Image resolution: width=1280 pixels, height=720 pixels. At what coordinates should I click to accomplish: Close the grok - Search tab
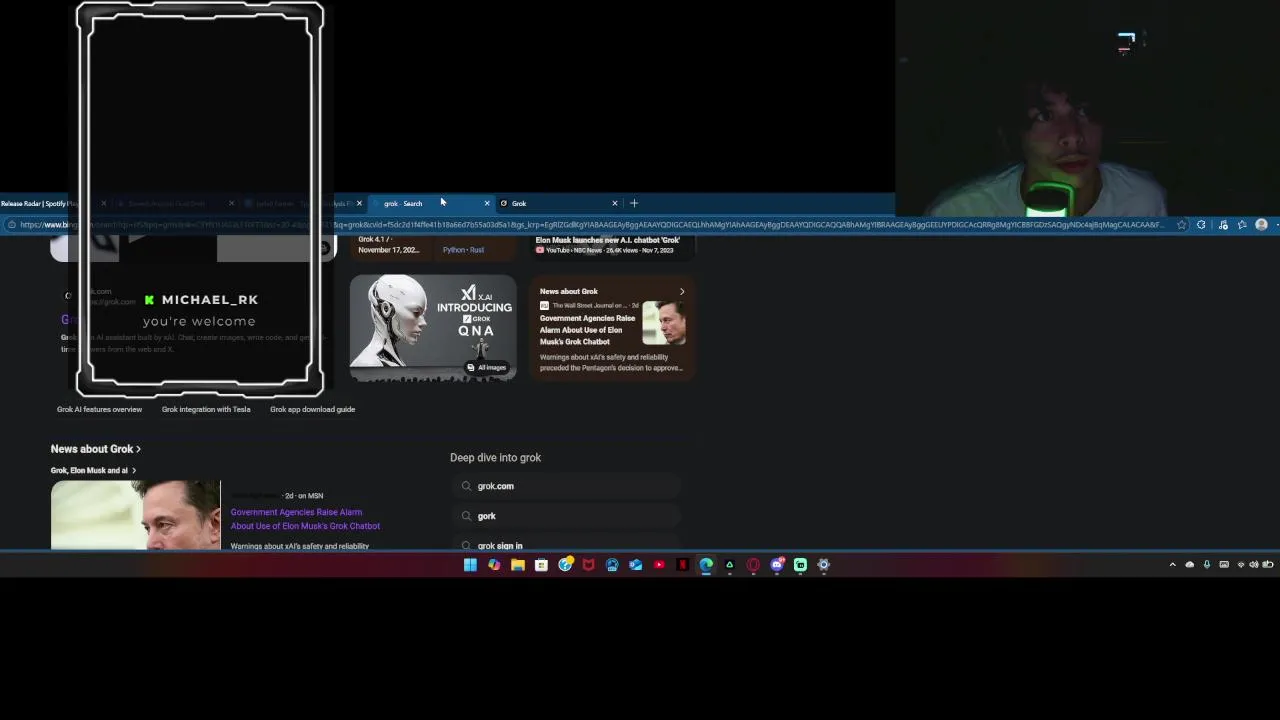[487, 203]
